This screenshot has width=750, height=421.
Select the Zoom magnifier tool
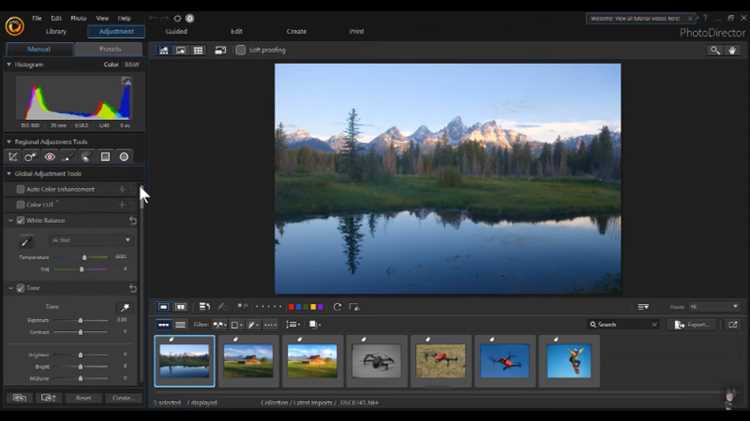715,50
